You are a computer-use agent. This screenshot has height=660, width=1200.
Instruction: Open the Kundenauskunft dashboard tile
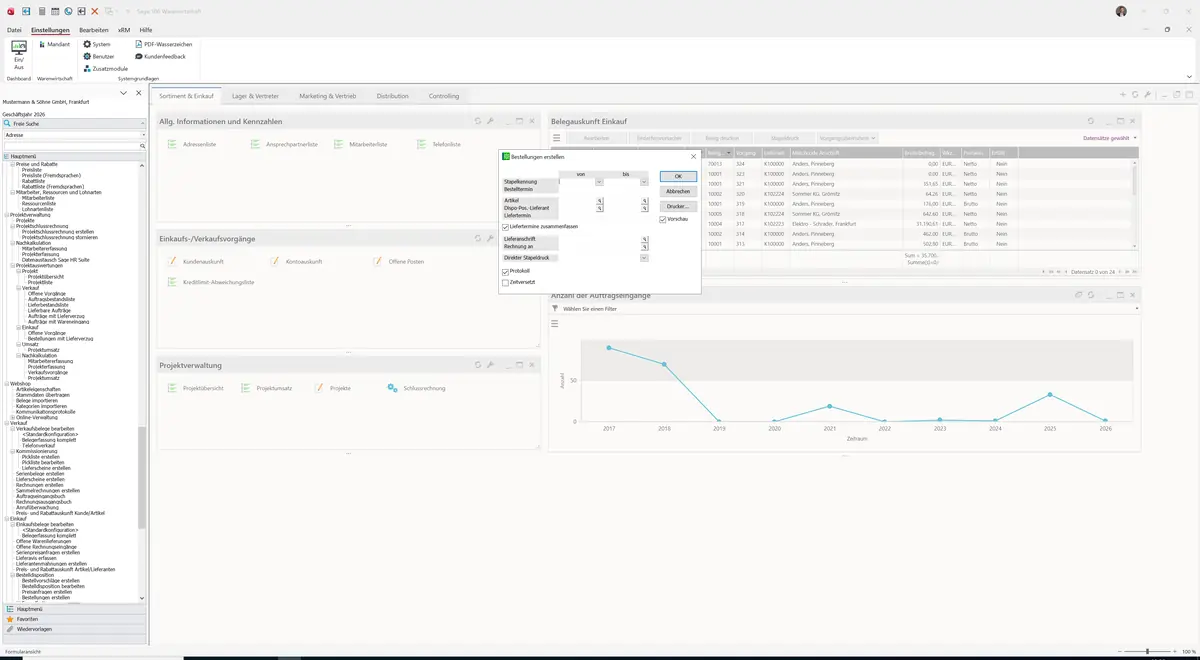[195, 262]
